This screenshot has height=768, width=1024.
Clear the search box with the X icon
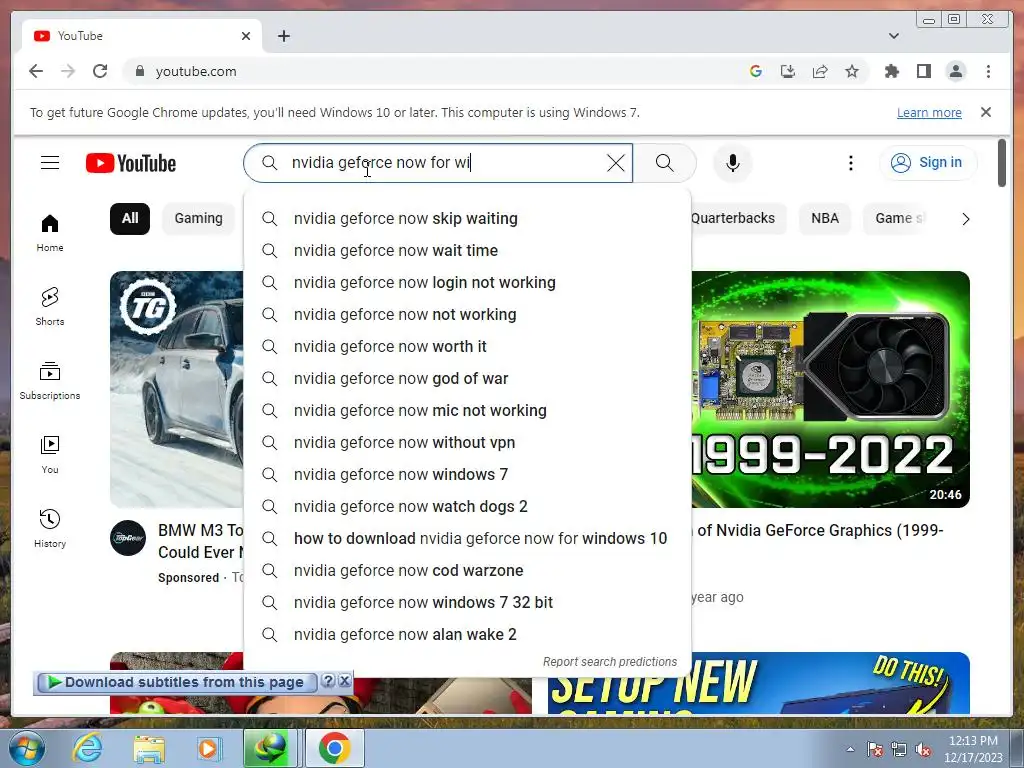(615, 163)
